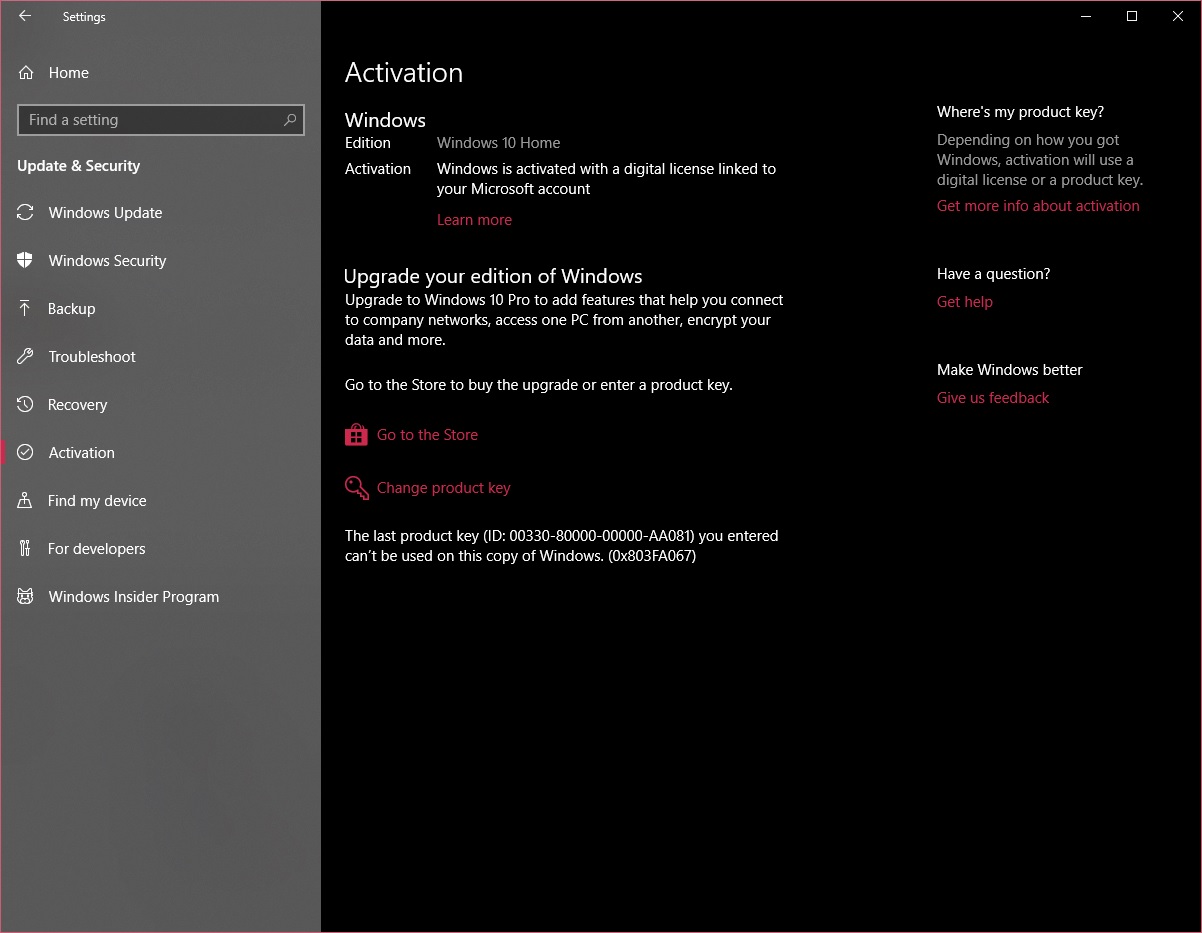Click the Have a question? heading
1202x933 pixels.
click(x=993, y=274)
